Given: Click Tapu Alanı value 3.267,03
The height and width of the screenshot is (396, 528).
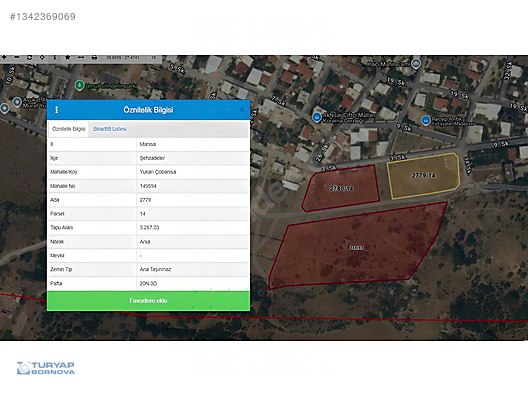Looking at the screenshot, I should coord(150,228).
